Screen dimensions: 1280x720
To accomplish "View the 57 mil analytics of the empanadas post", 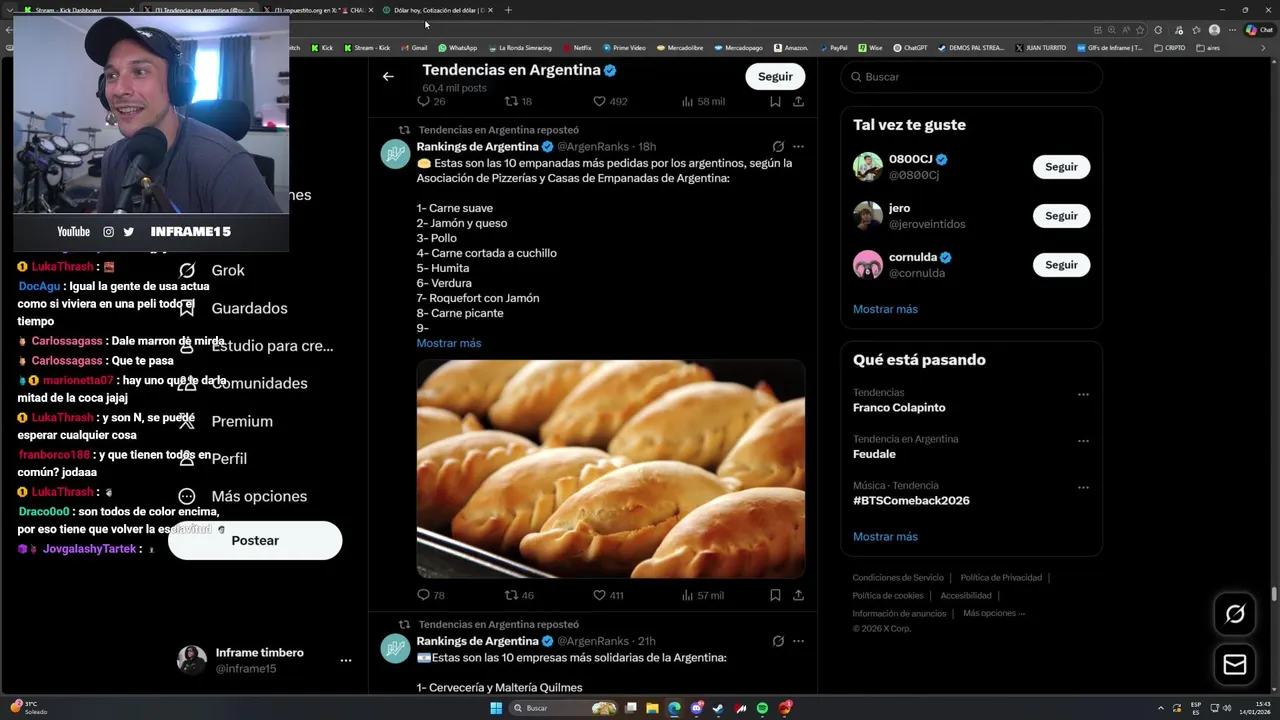I will [702, 595].
